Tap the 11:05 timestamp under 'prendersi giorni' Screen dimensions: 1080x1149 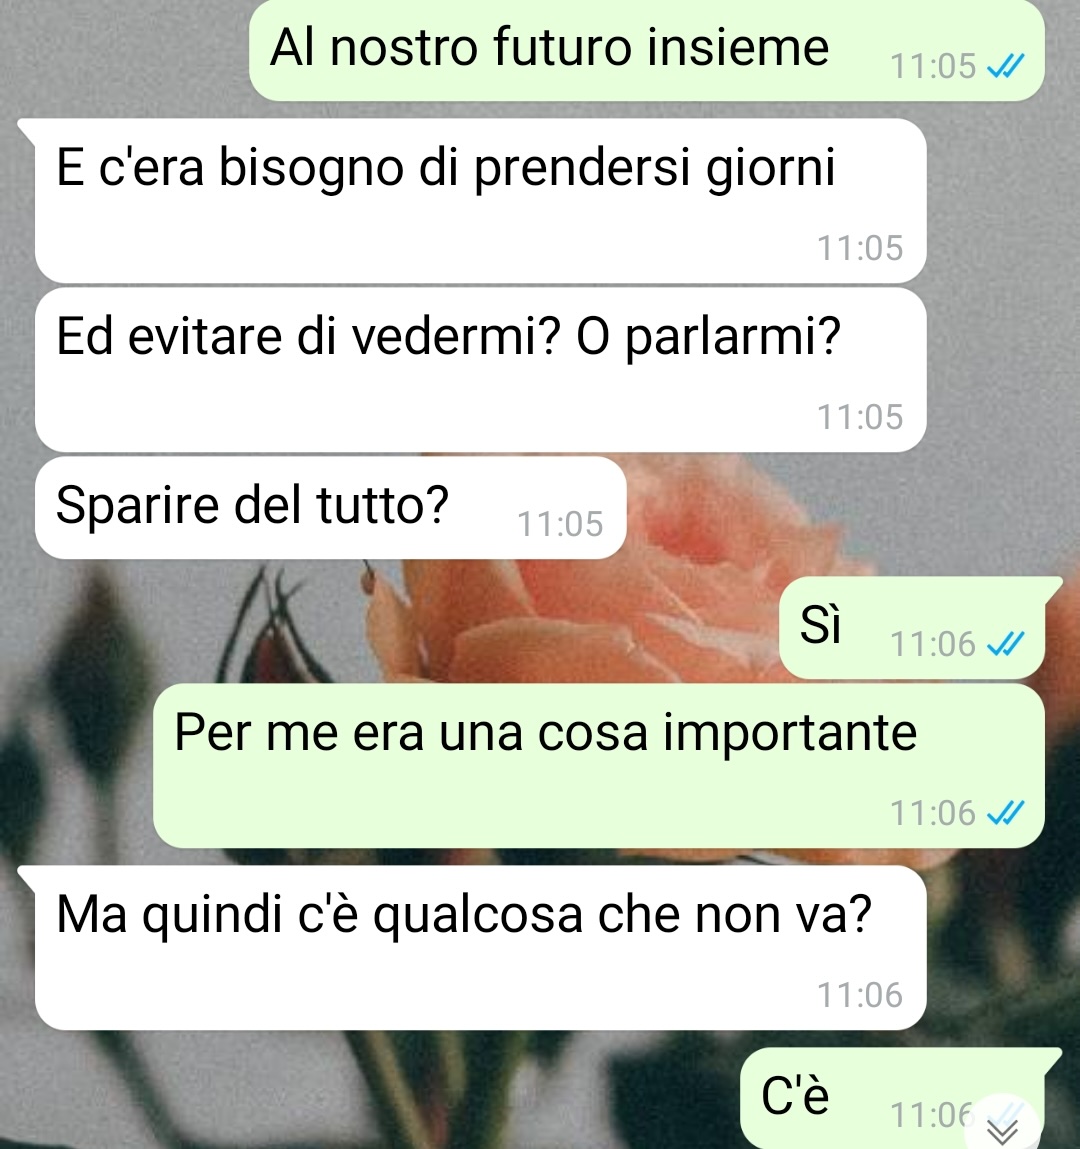pyautogui.click(x=859, y=248)
